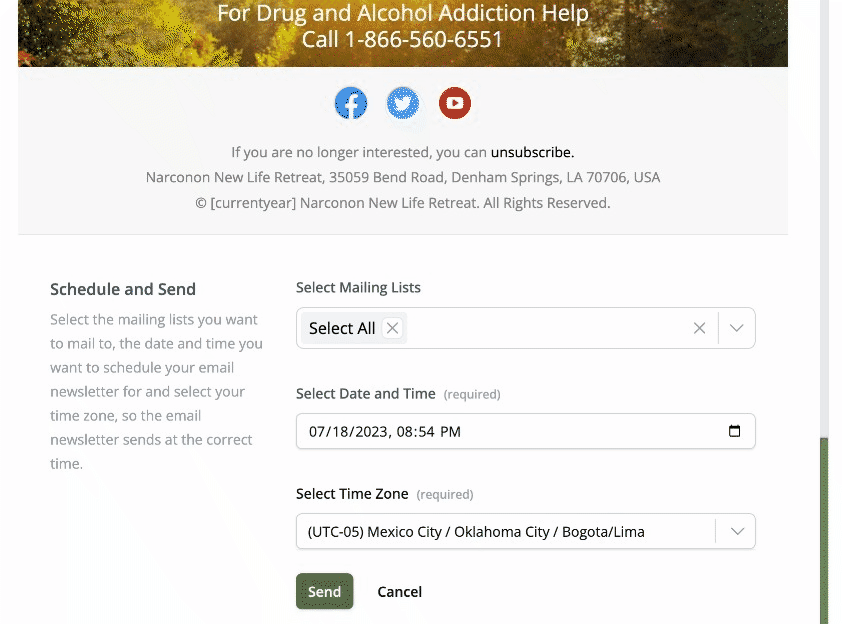Expand the time zone dropdown chevron
This screenshot has height=624, width=842.
pos(737,532)
